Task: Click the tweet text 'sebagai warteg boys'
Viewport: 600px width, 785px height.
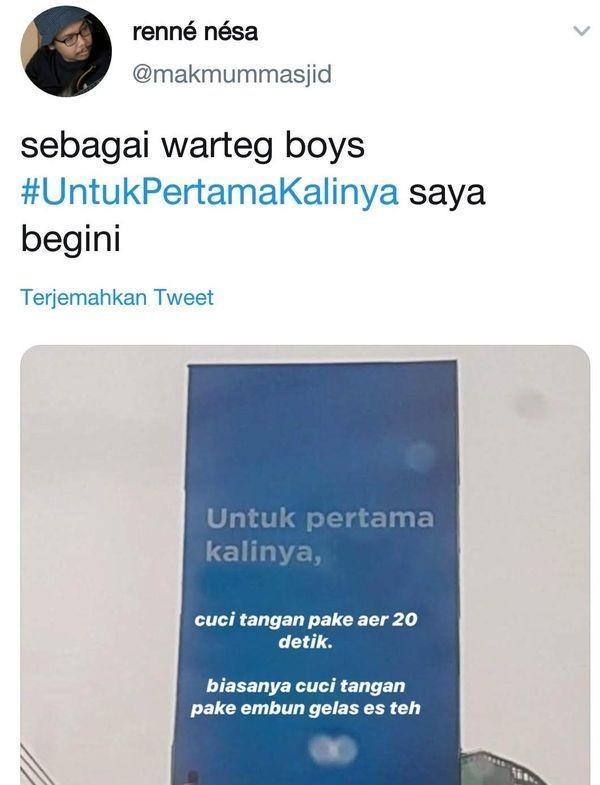Action: coord(192,146)
